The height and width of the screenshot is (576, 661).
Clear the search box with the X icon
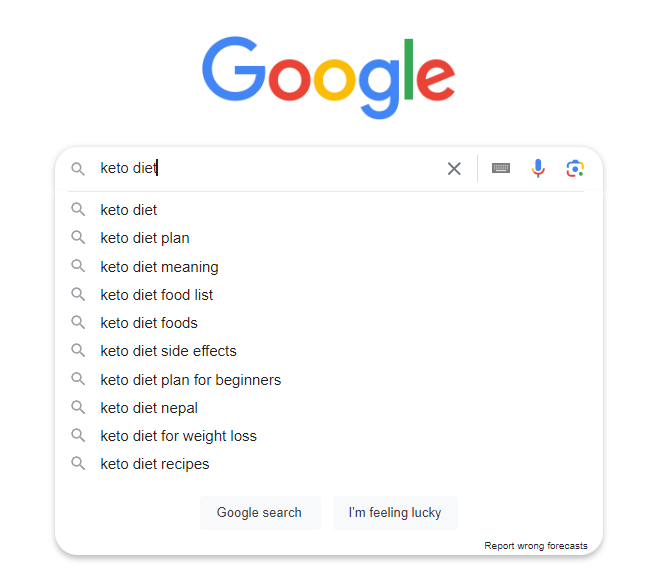tap(454, 168)
